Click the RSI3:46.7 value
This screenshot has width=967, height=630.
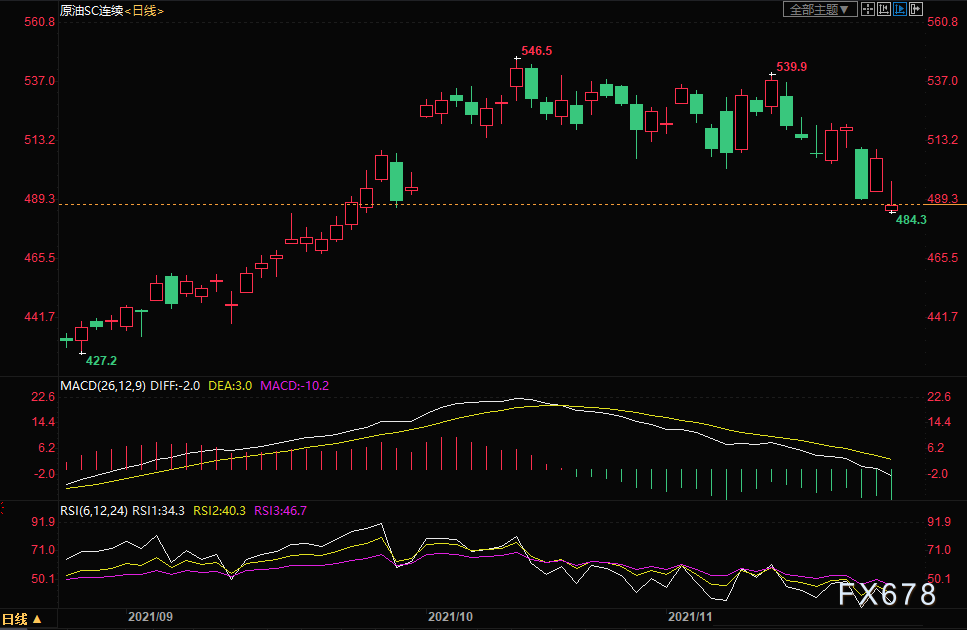pos(281,511)
